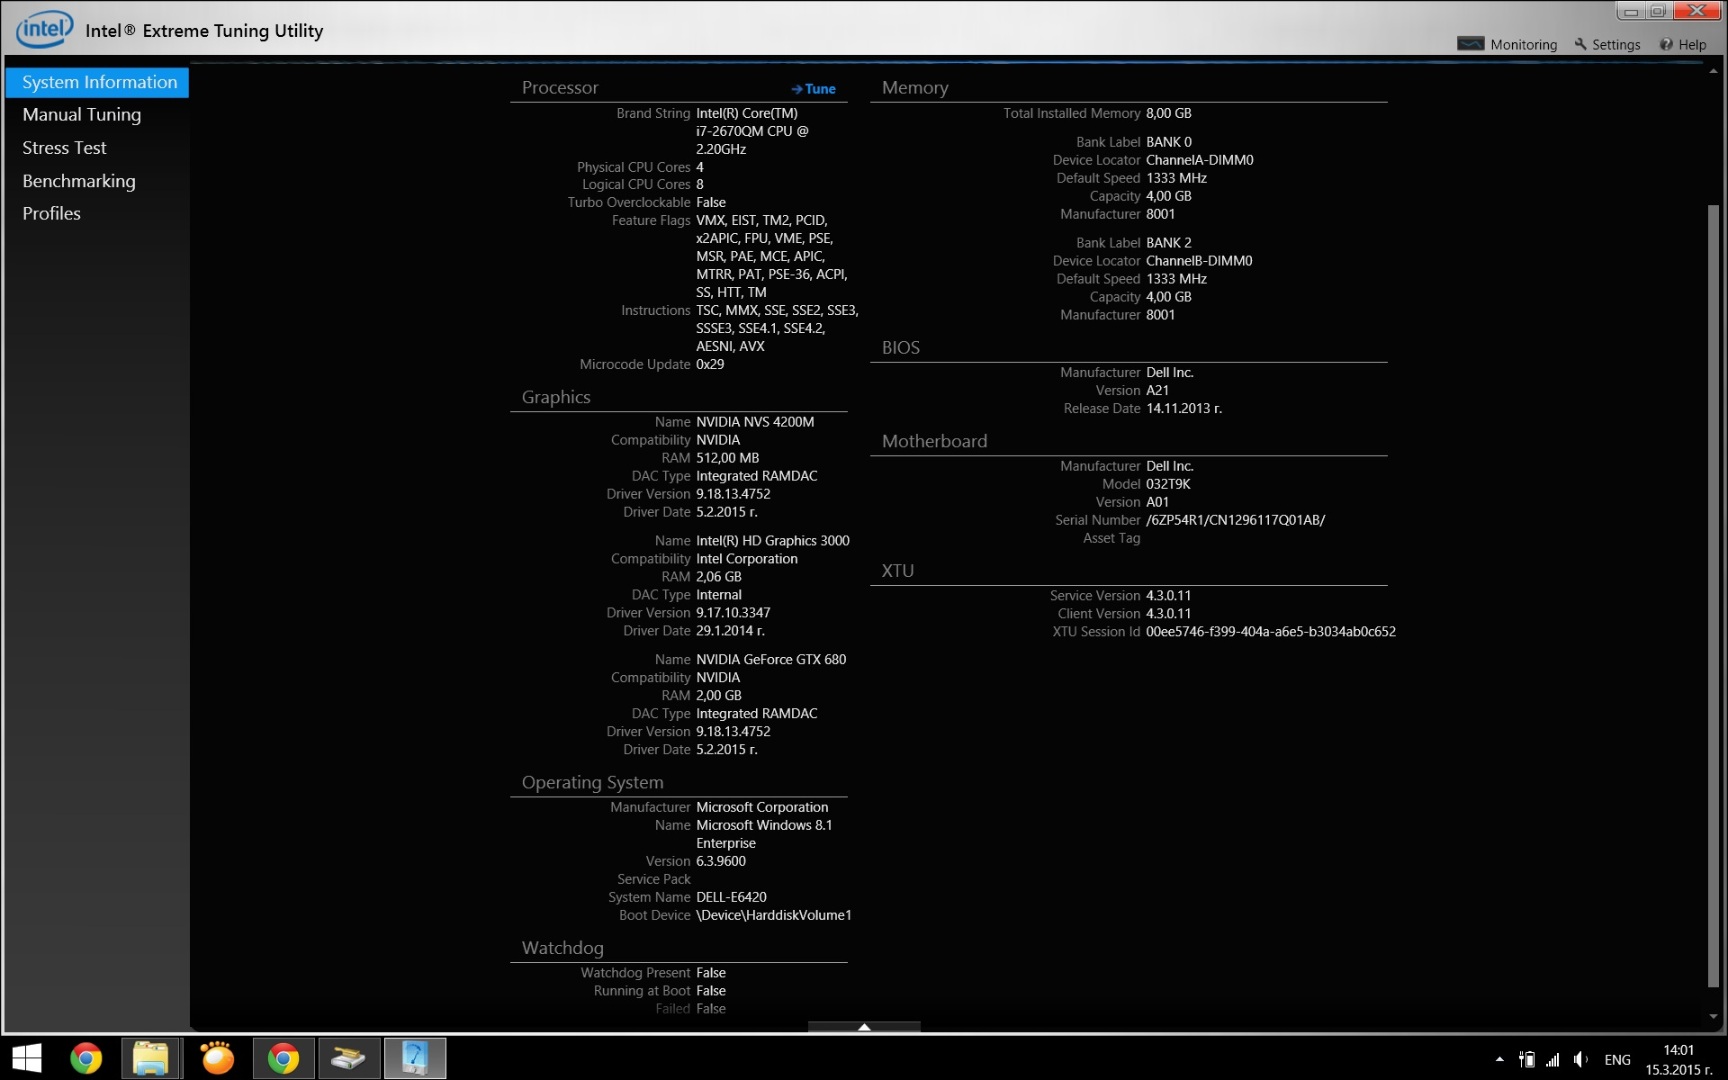Click the motherboard serial number value
The width and height of the screenshot is (1728, 1080).
pos(1235,520)
